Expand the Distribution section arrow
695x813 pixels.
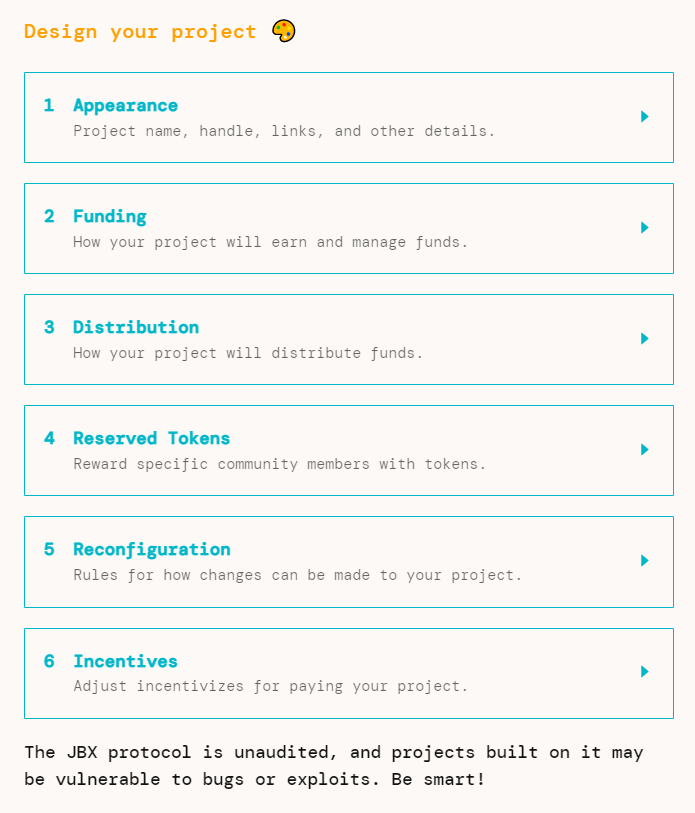[x=645, y=339]
